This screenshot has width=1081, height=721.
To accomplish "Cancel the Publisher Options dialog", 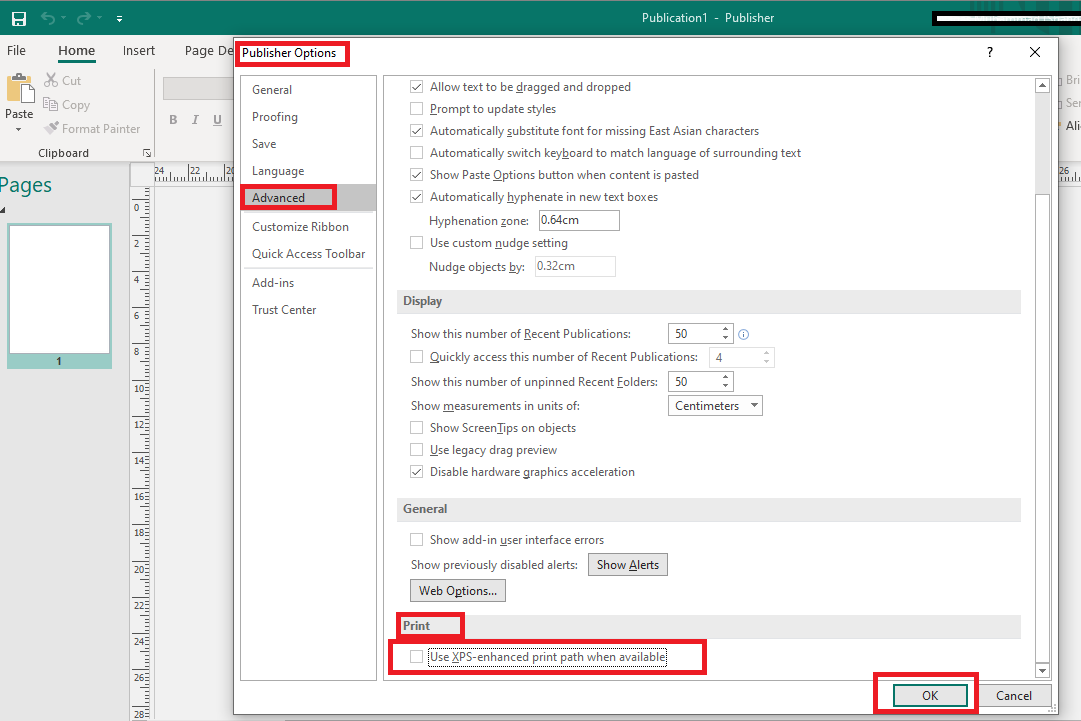I will tap(1013, 696).
